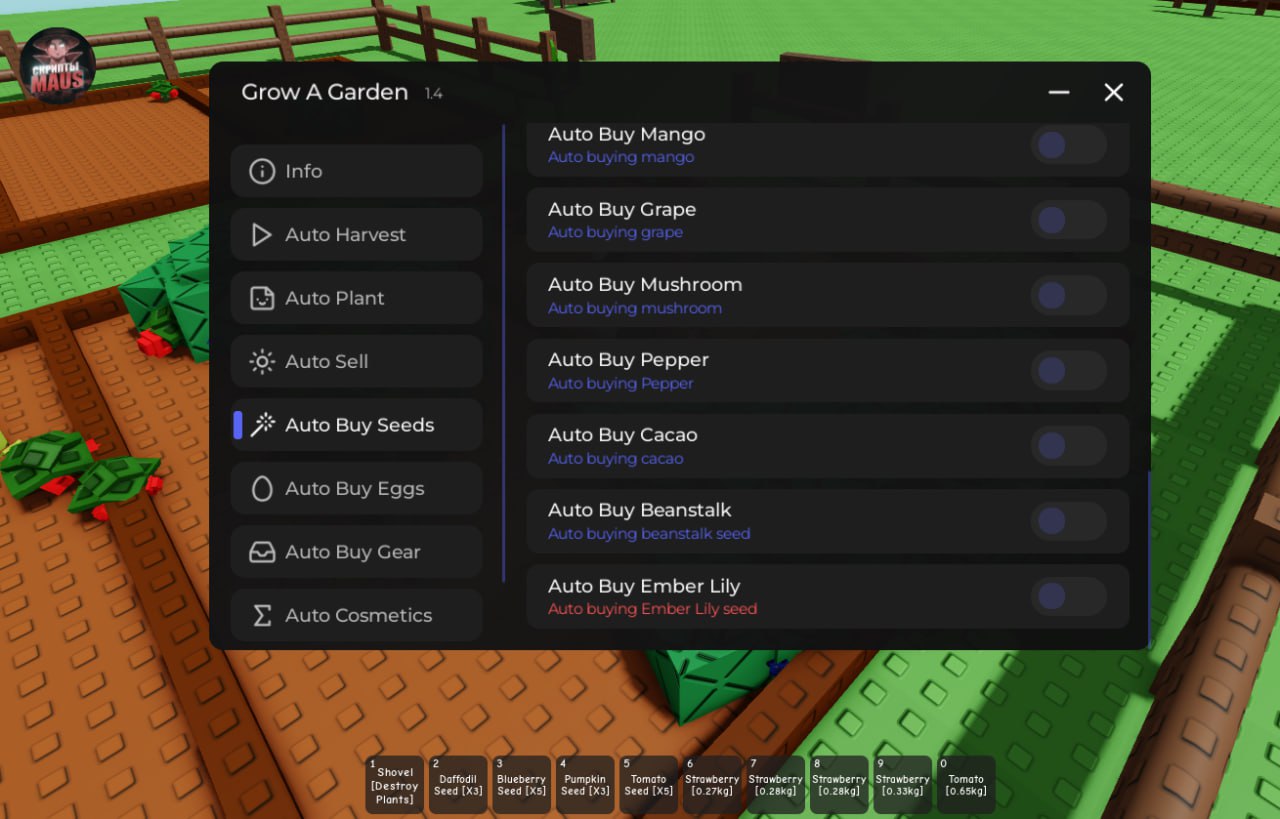Select Shovel in hotbar slot 1
1280x819 pixels.
click(x=395, y=785)
